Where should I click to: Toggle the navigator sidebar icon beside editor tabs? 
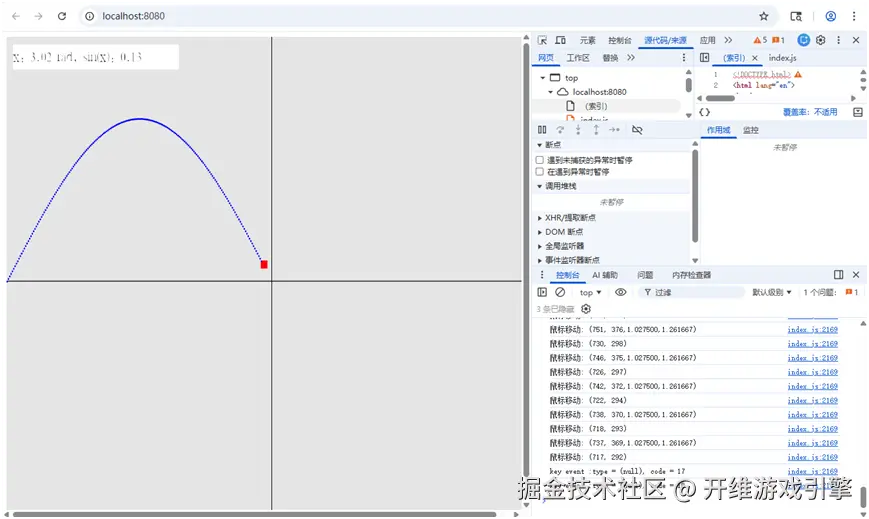(x=704, y=58)
